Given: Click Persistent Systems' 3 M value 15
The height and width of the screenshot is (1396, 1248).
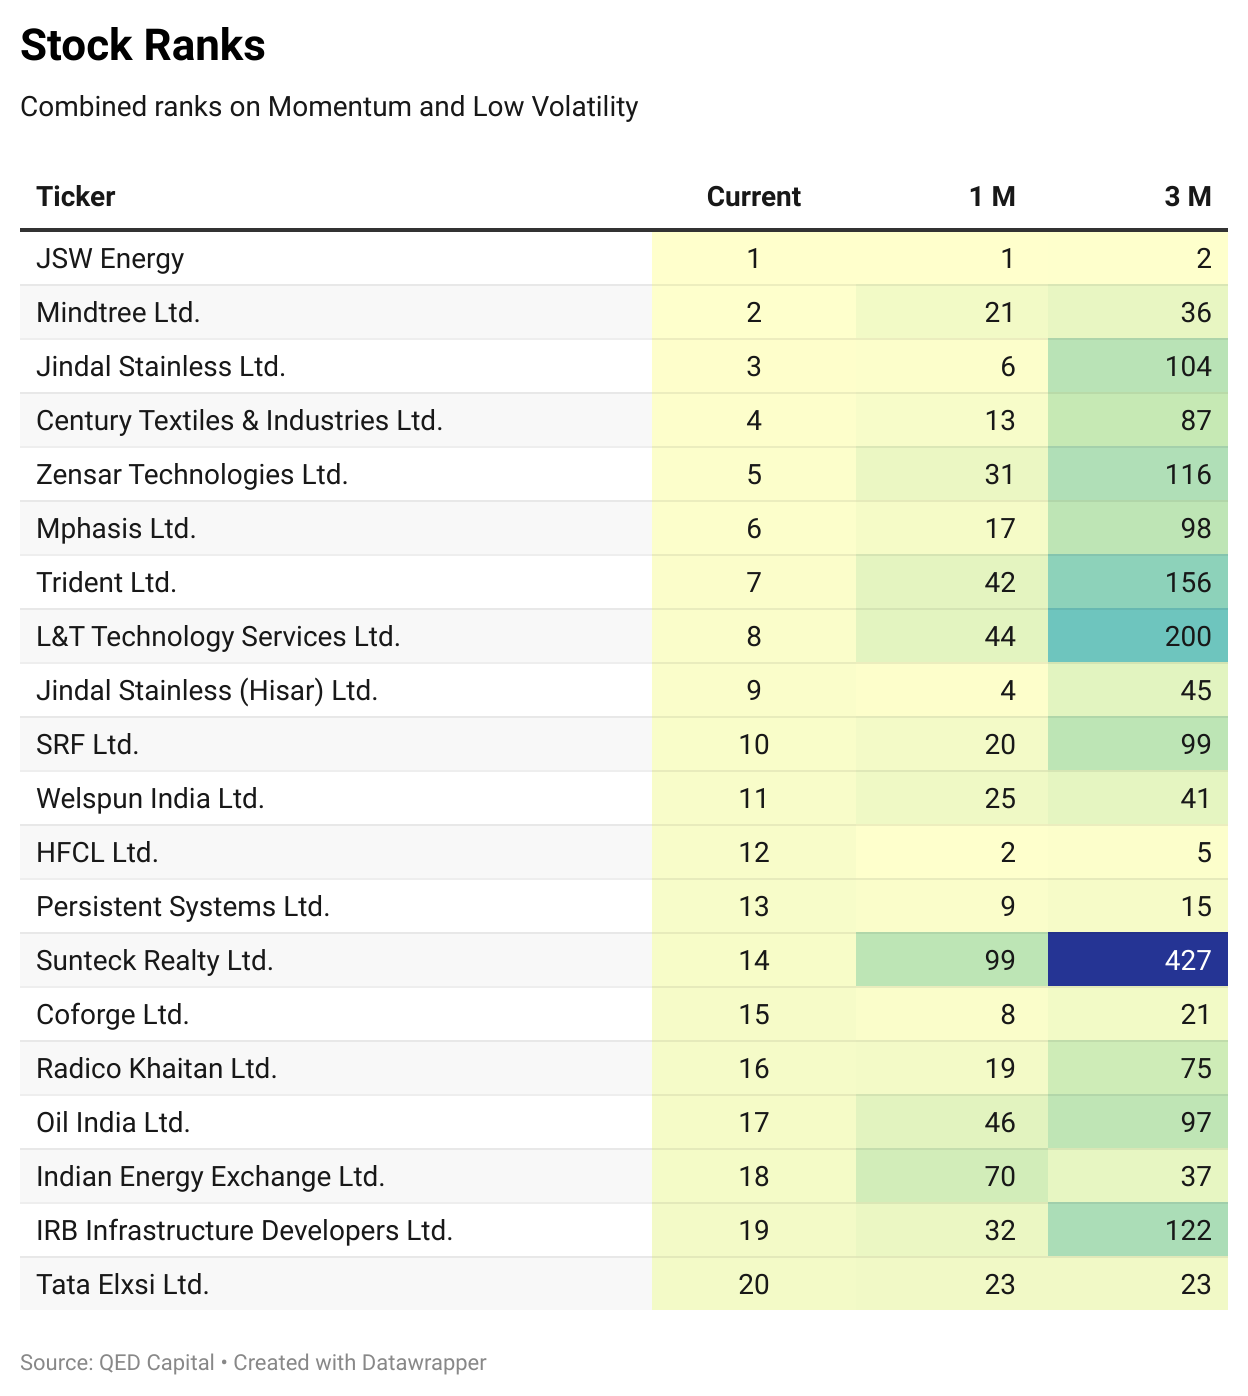Looking at the screenshot, I should pyautogui.click(x=1196, y=906).
